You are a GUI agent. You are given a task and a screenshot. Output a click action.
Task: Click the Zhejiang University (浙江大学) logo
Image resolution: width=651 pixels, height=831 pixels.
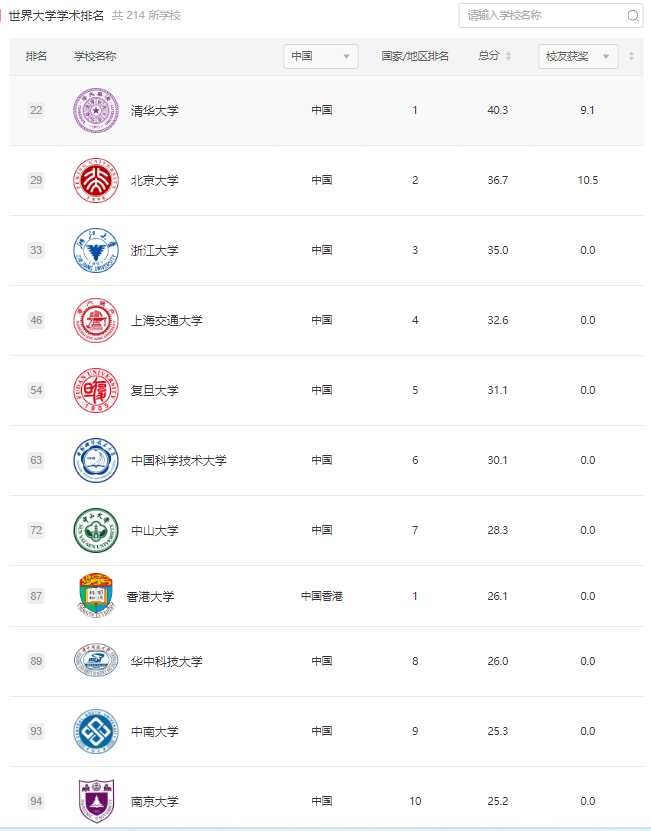click(95, 250)
